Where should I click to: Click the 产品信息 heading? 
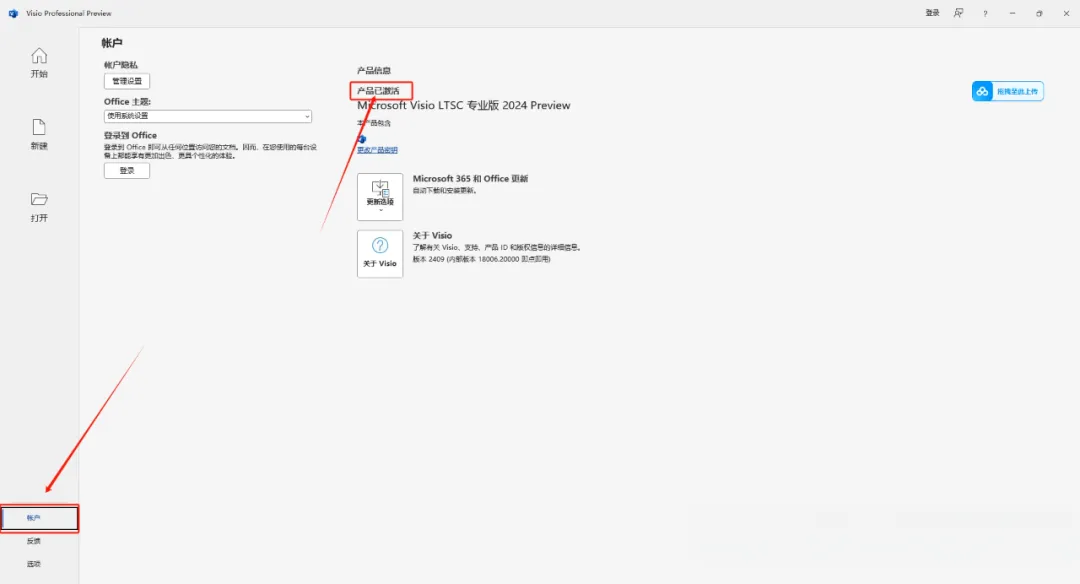(374, 70)
